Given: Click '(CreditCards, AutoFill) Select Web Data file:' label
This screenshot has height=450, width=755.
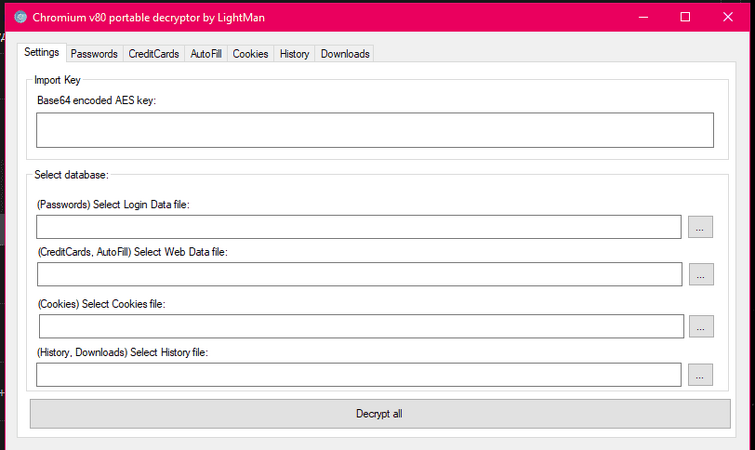Looking at the screenshot, I should [x=132, y=252].
